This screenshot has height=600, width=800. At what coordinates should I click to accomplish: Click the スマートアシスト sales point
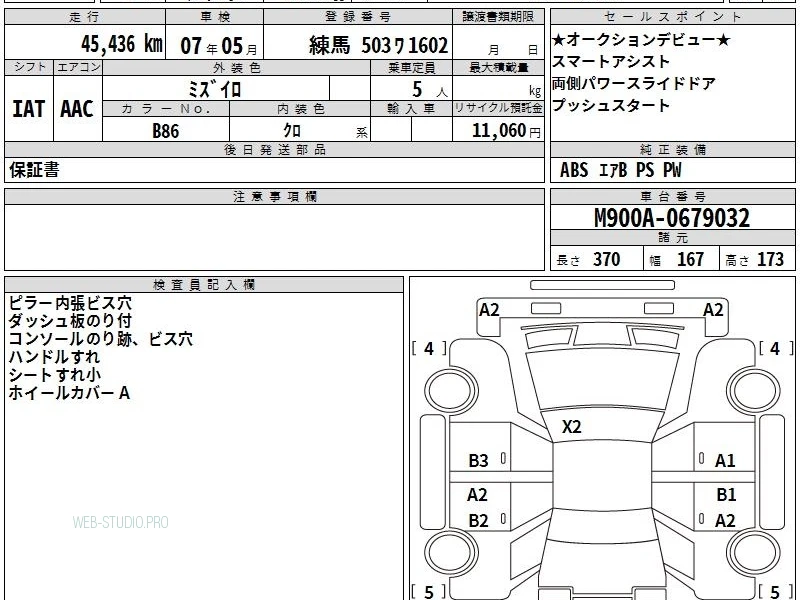611,61
